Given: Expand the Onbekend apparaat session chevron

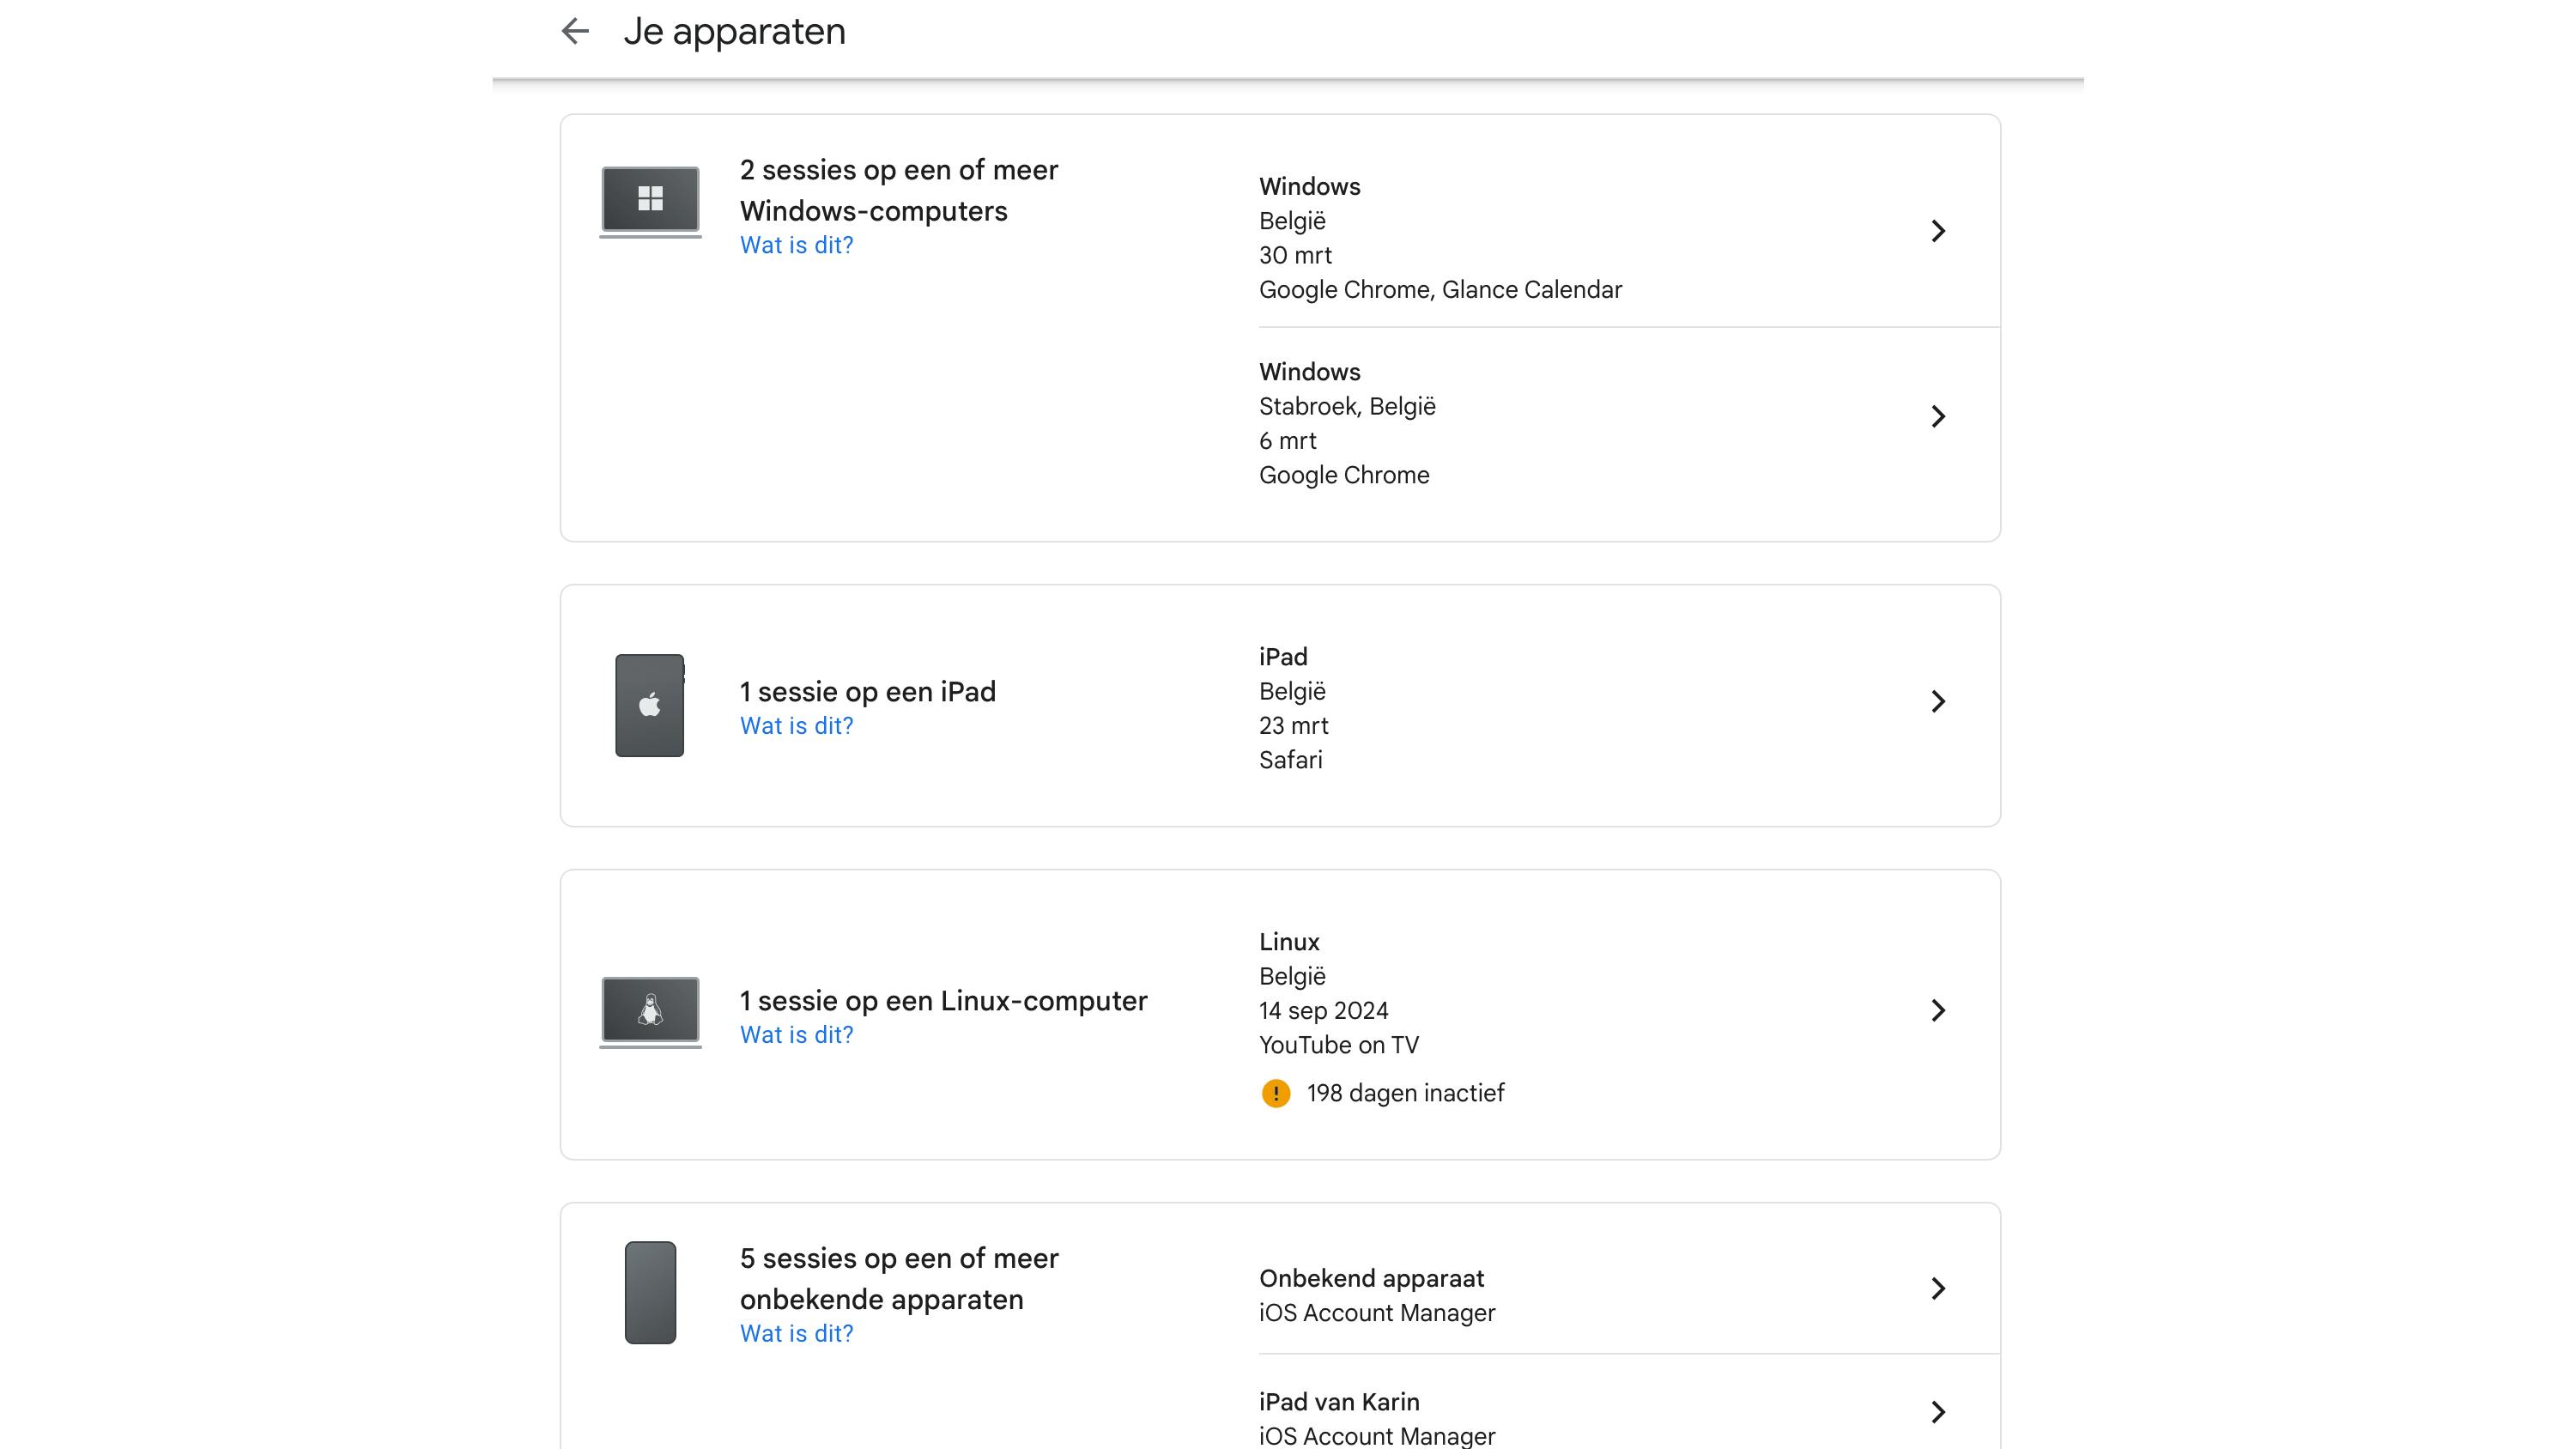Looking at the screenshot, I should [1937, 1288].
